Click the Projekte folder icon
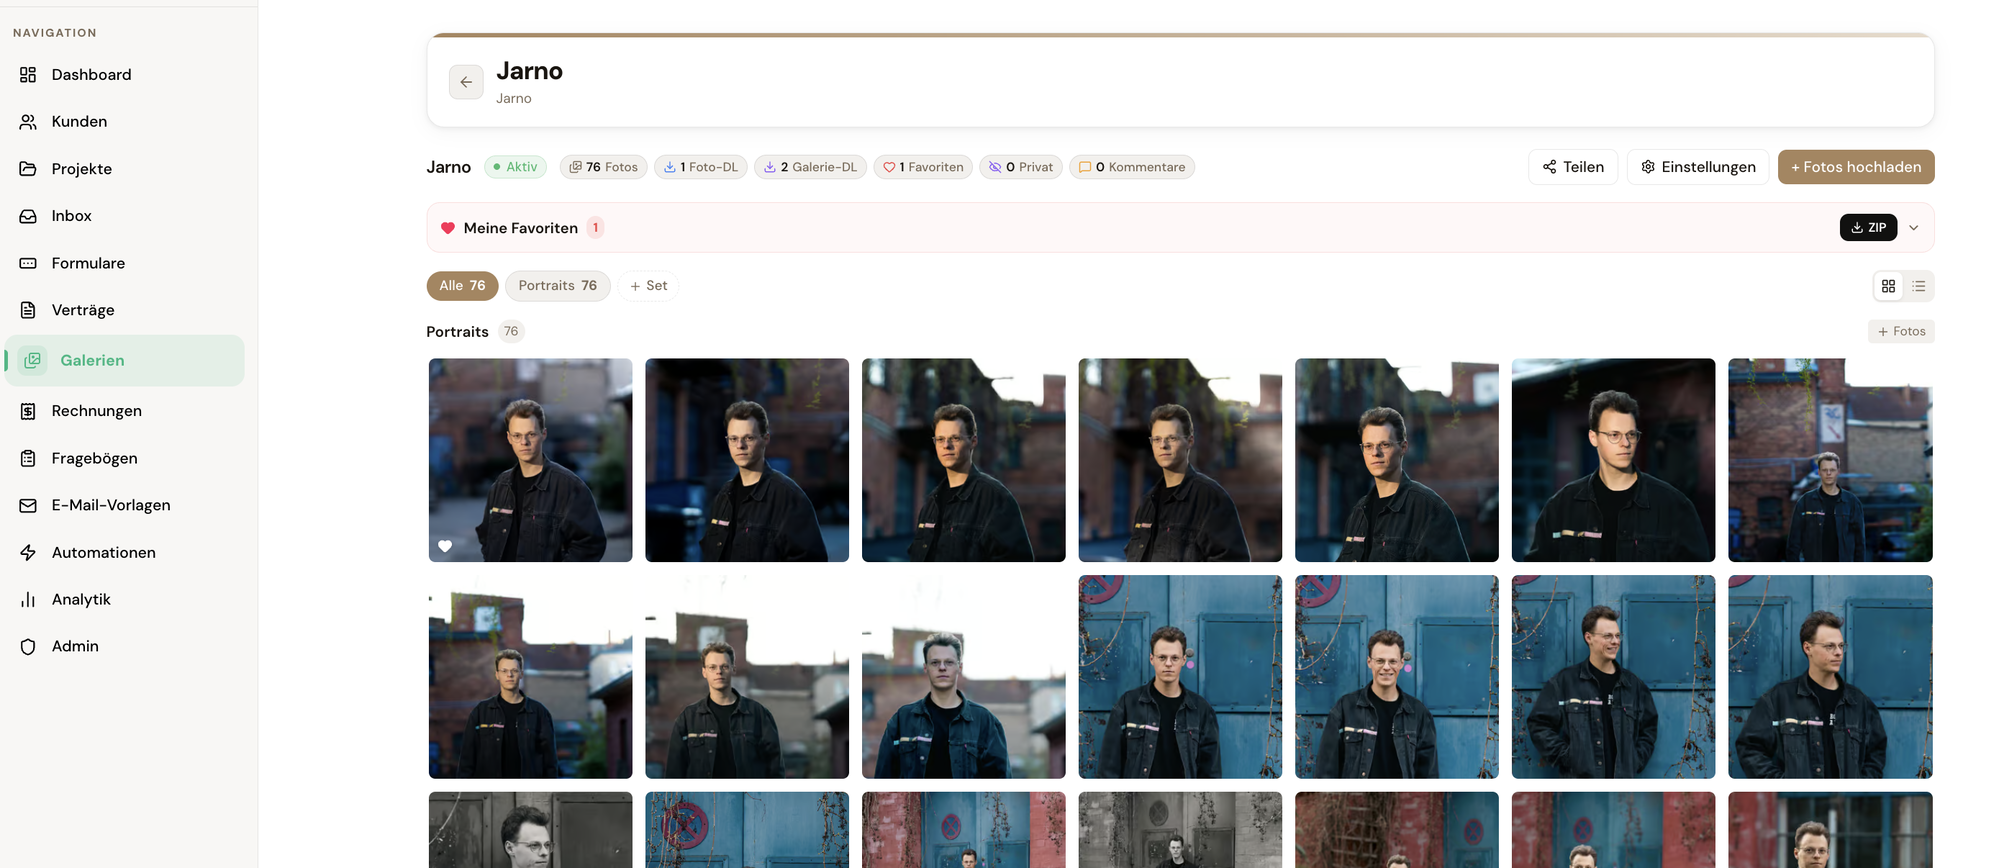Viewport: 1999px width, 868px height. [x=28, y=169]
